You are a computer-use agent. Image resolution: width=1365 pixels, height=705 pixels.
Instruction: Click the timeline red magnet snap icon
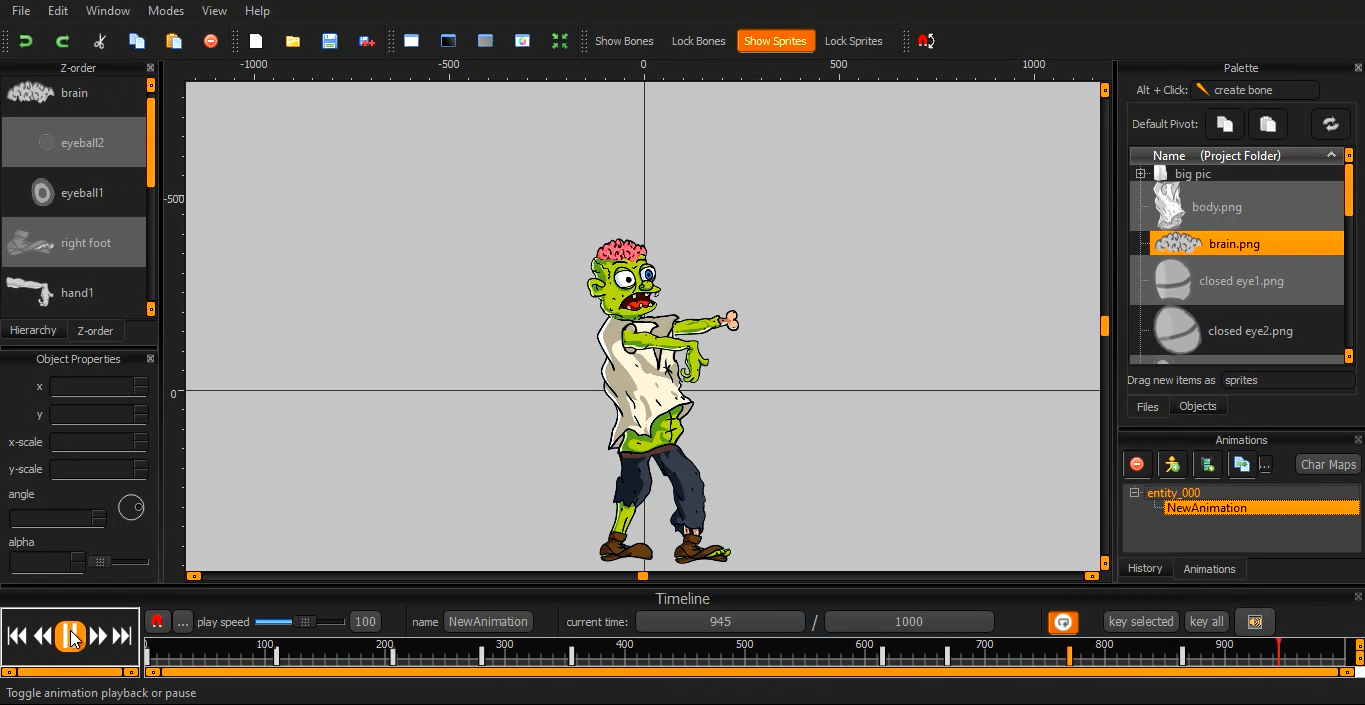coord(157,622)
